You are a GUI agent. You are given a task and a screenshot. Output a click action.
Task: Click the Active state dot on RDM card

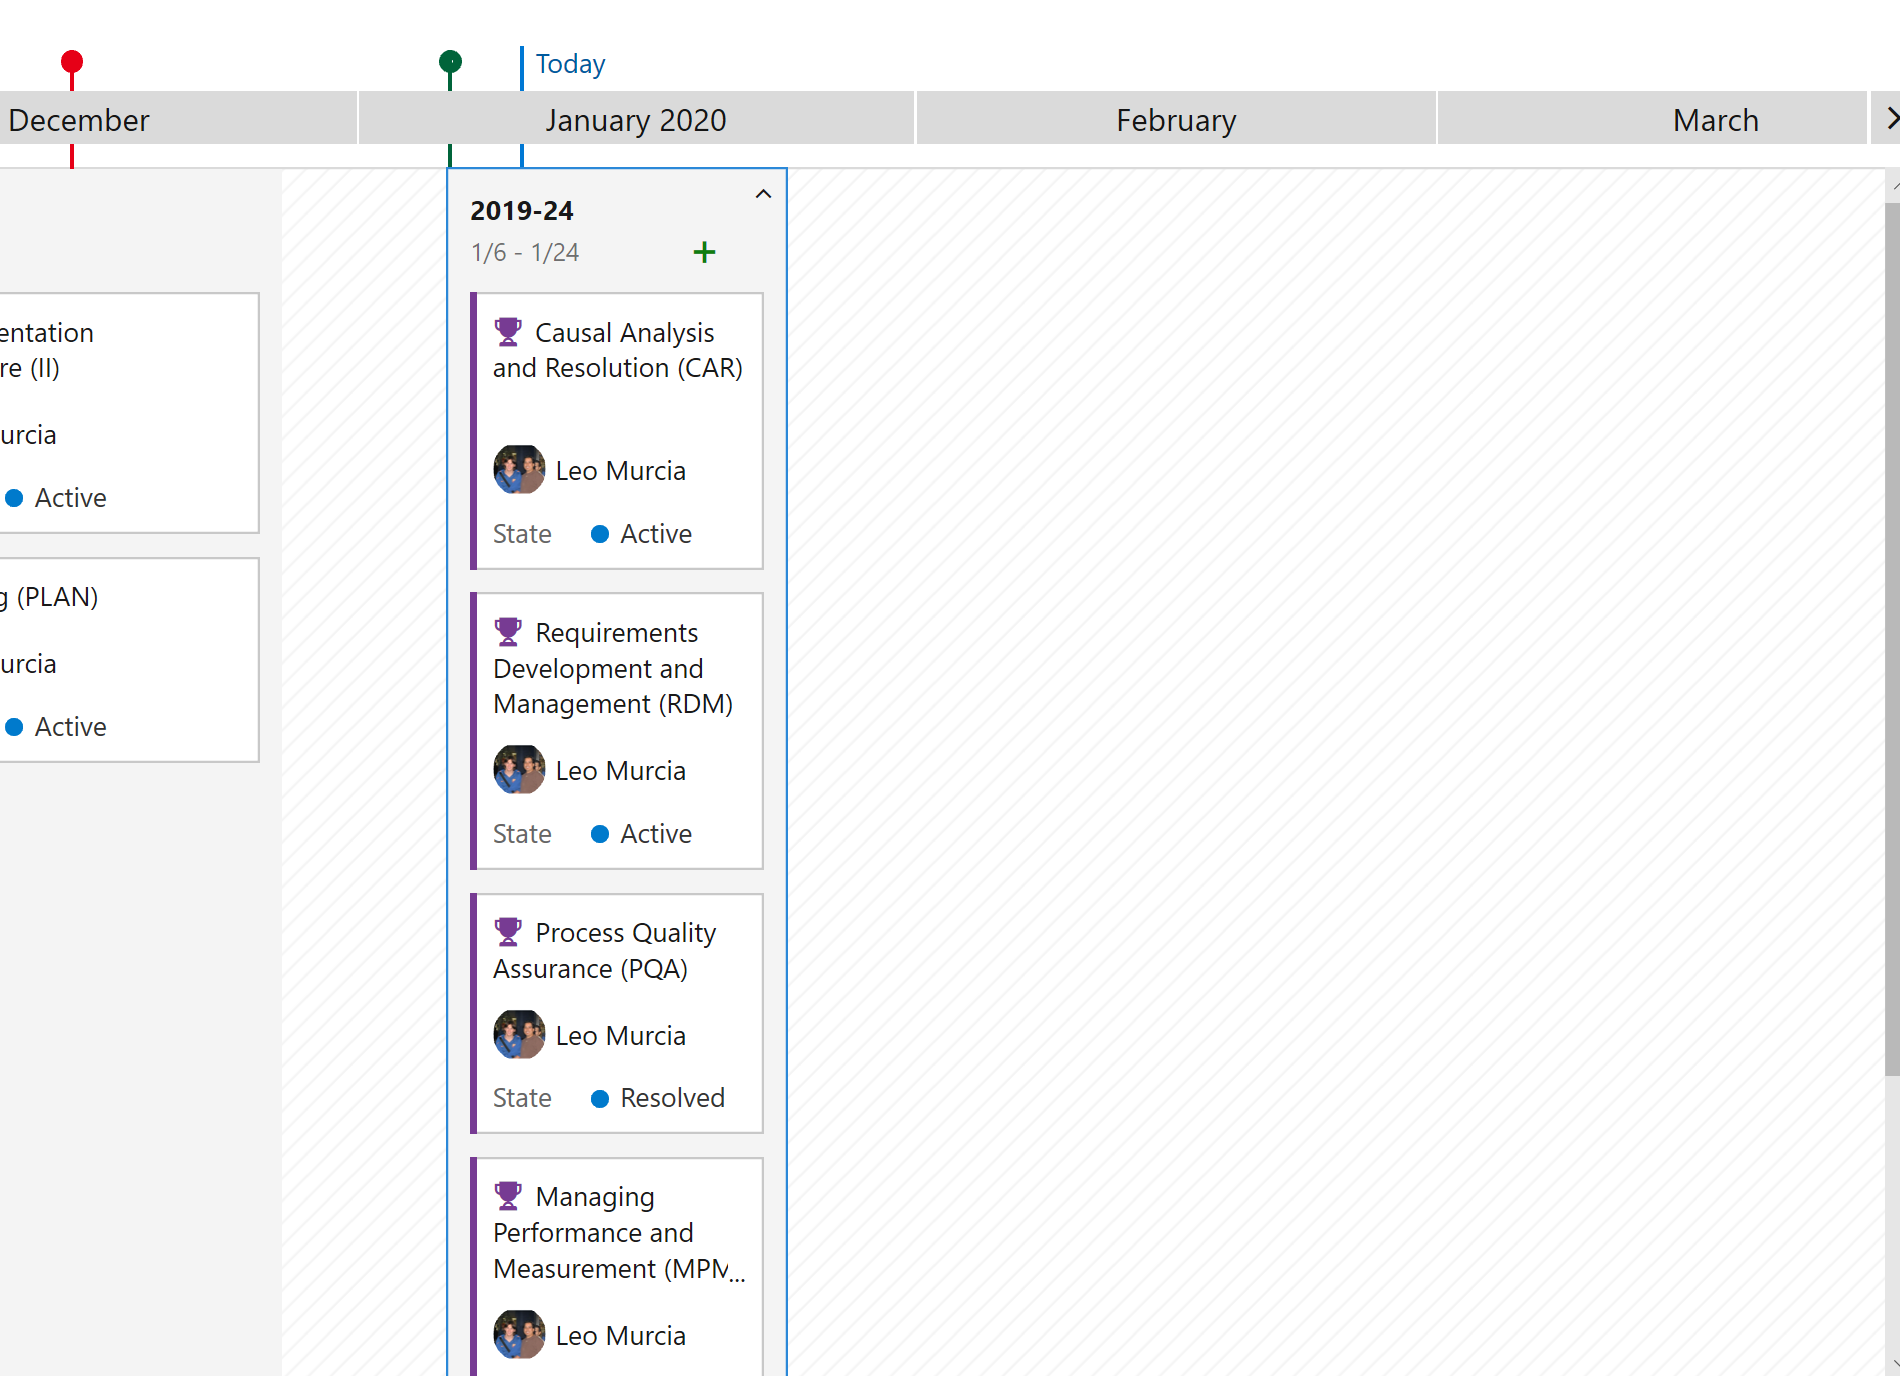[600, 833]
